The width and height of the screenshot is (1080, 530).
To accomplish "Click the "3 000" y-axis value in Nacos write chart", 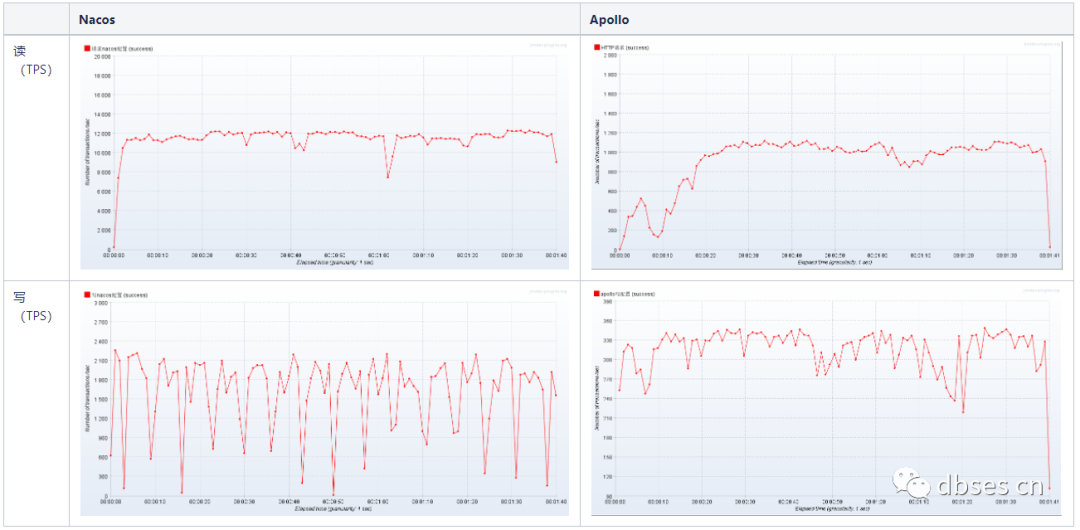I will click(103, 303).
